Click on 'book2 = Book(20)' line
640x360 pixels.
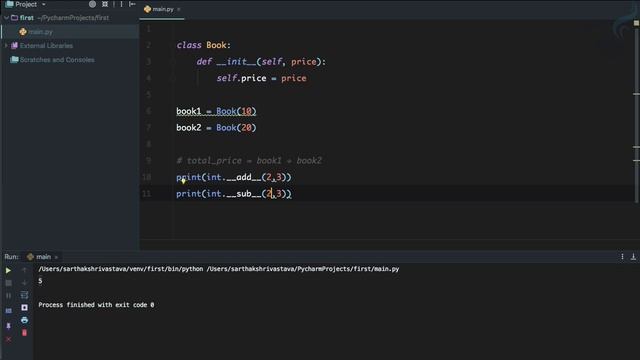click(216, 128)
